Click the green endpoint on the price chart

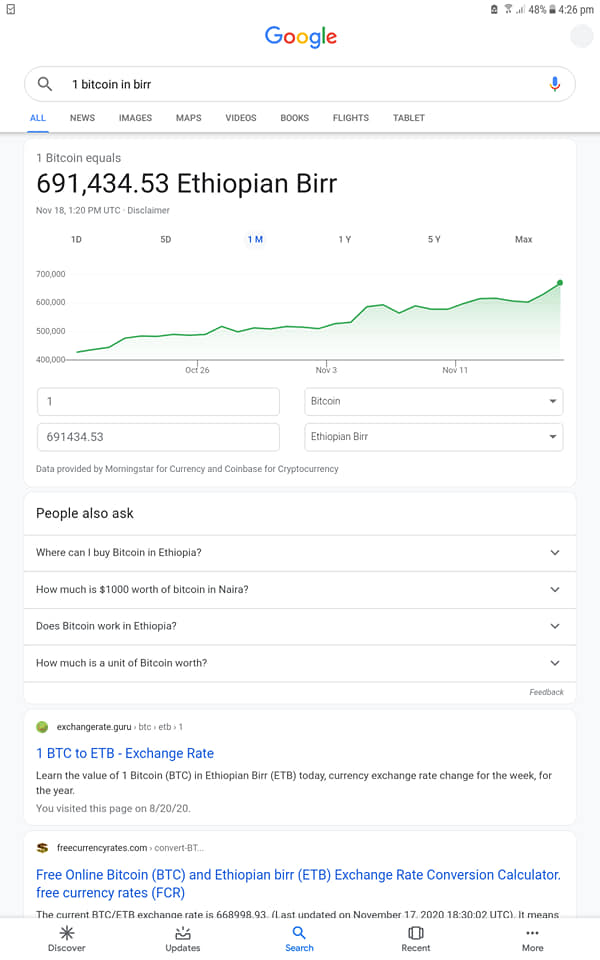click(x=560, y=283)
